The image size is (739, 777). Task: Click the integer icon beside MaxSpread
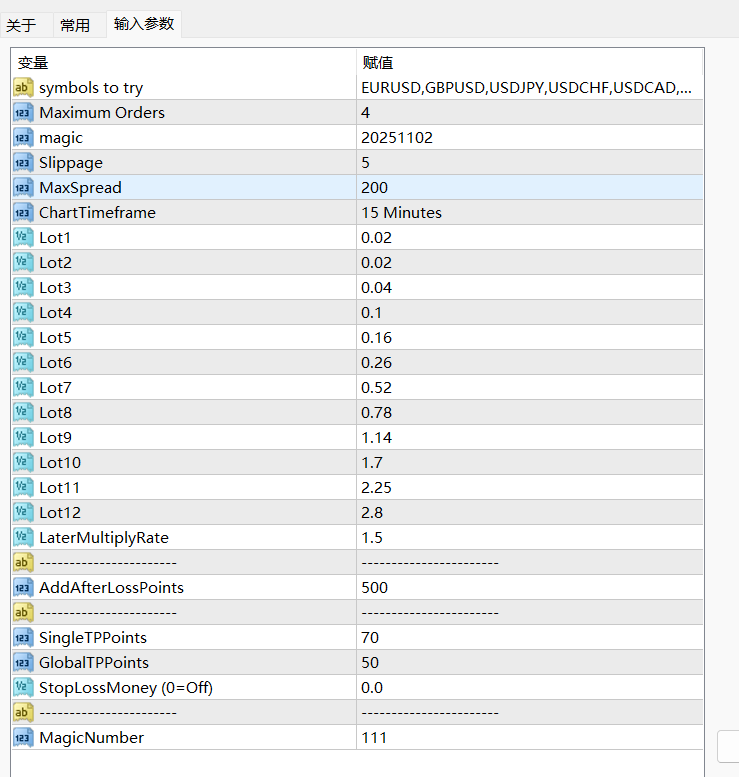click(23, 187)
